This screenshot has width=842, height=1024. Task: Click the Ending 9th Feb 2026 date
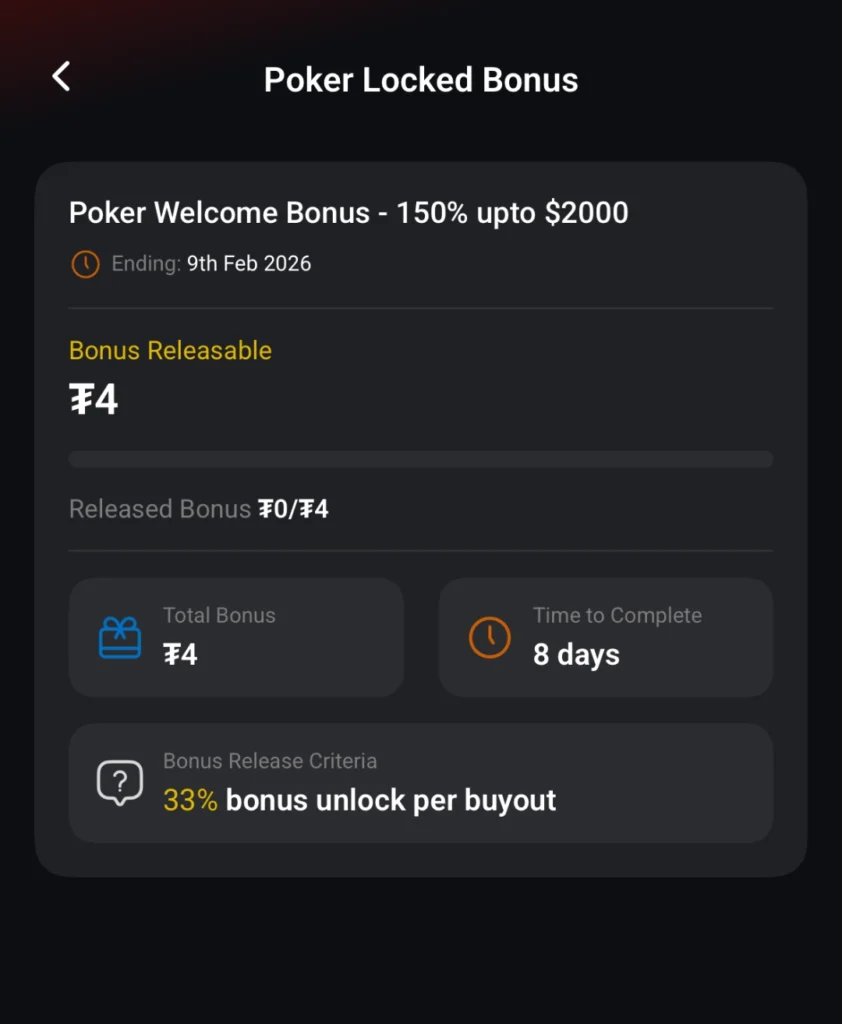248,264
